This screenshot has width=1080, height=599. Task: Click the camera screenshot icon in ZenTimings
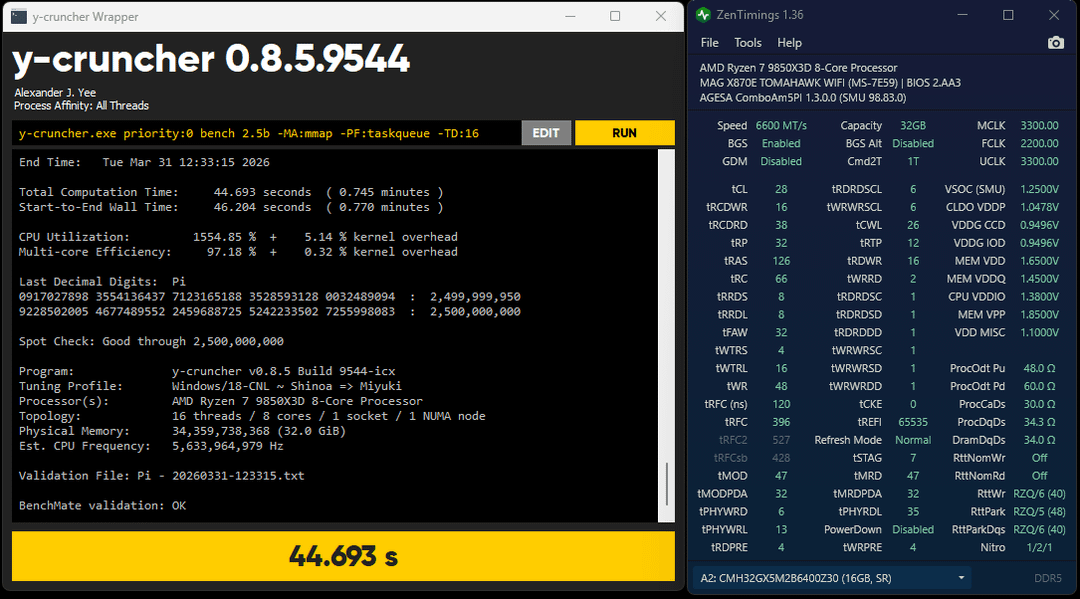(x=1055, y=43)
